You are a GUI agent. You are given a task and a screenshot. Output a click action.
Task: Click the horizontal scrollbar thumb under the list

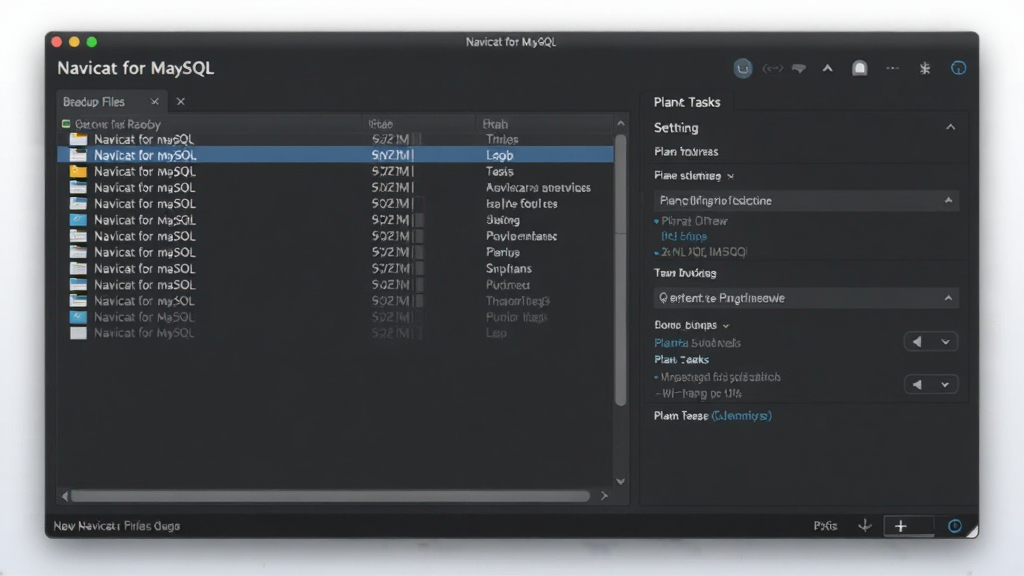click(330, 496)
